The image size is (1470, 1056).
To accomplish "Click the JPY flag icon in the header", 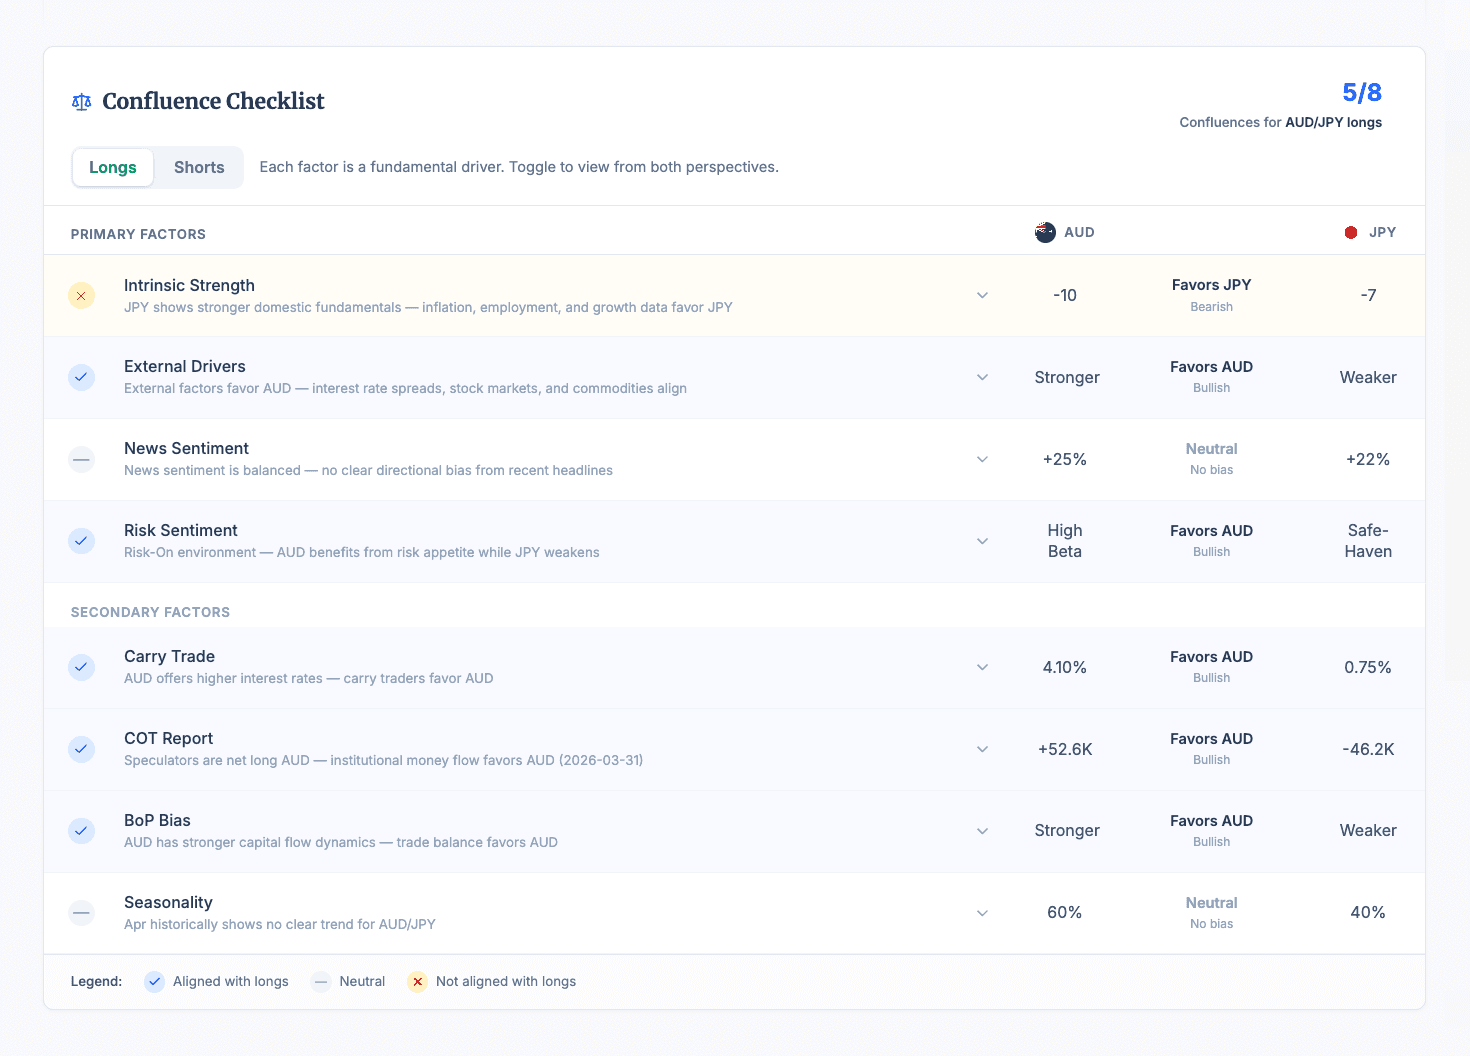I will click(x=1352, y=232).
